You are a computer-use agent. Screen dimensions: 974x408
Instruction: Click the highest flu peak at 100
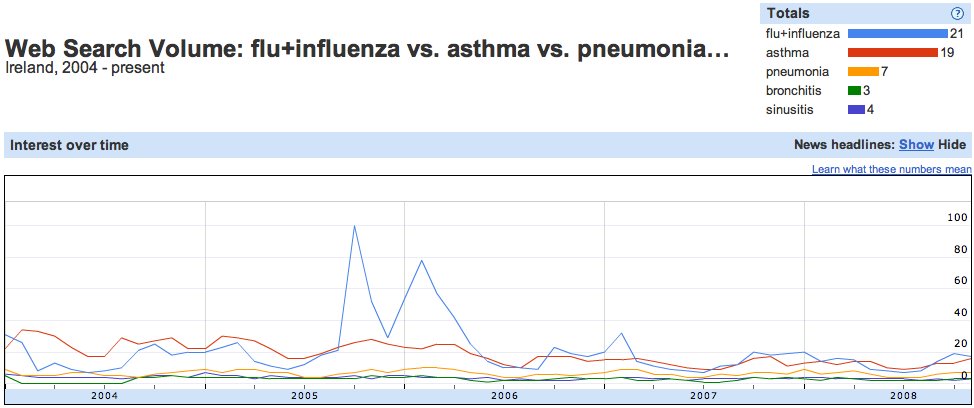(x=354, y=226)
